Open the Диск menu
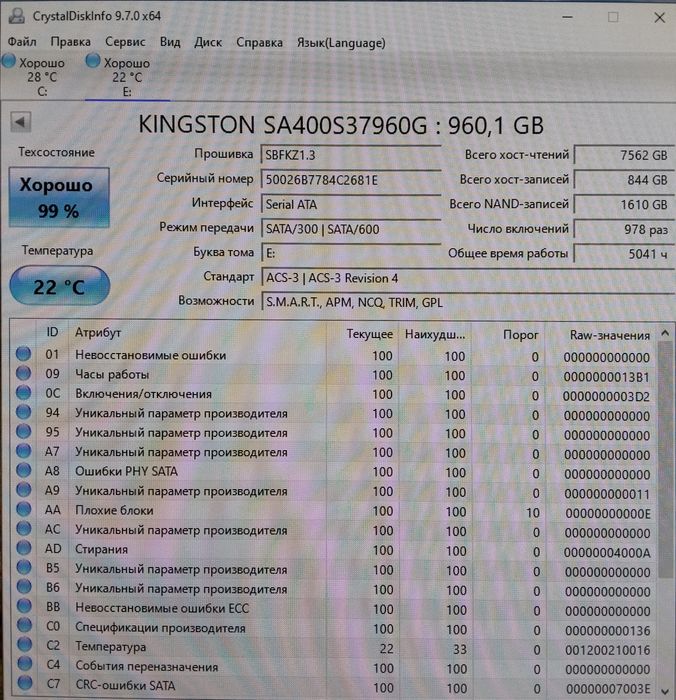Viewport: 676px width, 700px height. pyautogui.click(x=208, y=42)
